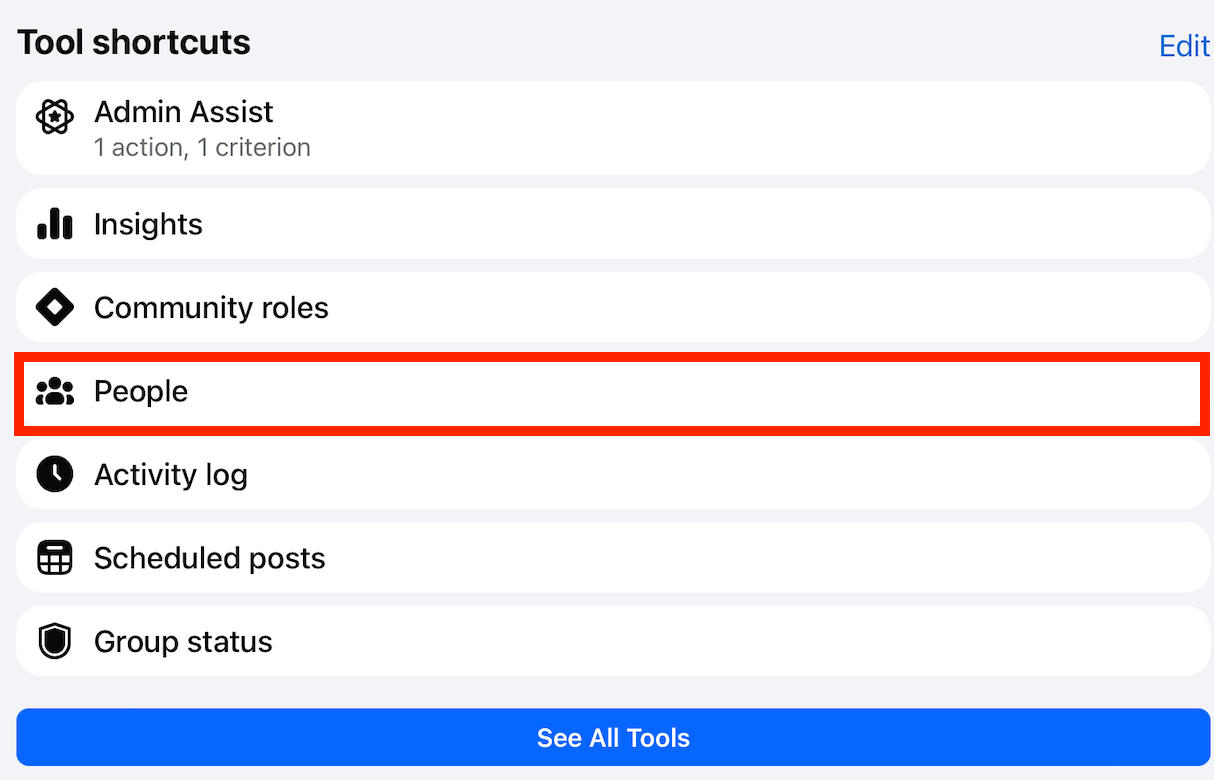The height and width of the screenshot is (780, 1214).
Task: View the Activity log label
Action: click(171, 474)
